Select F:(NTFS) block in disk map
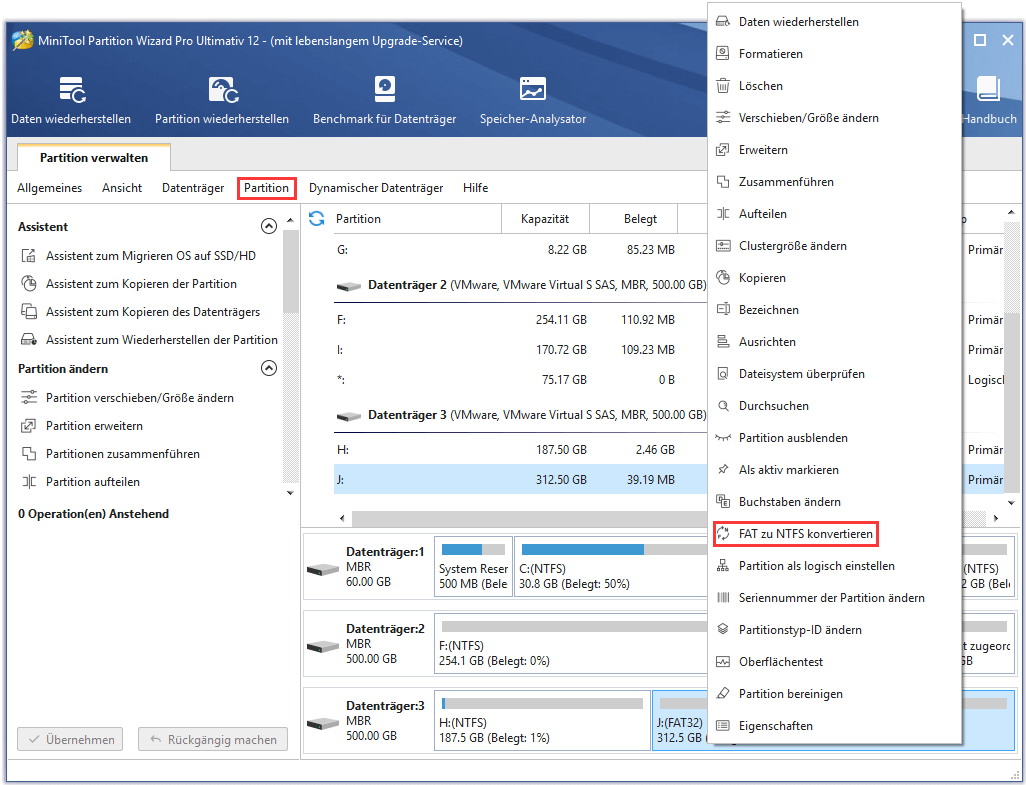Image resolution: width=1026 pixels, height=785 pixels. (571, 644)
